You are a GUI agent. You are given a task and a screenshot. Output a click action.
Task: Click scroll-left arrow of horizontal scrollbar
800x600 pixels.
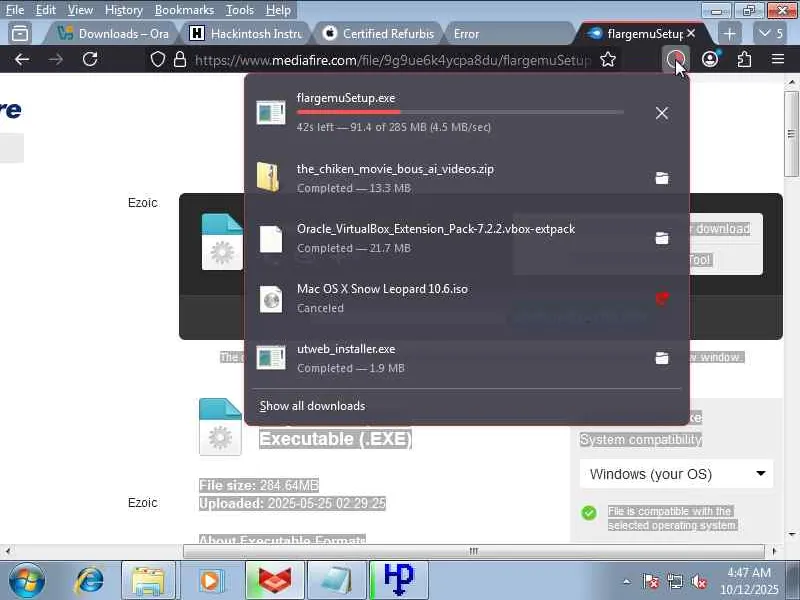tap(7, 551)
